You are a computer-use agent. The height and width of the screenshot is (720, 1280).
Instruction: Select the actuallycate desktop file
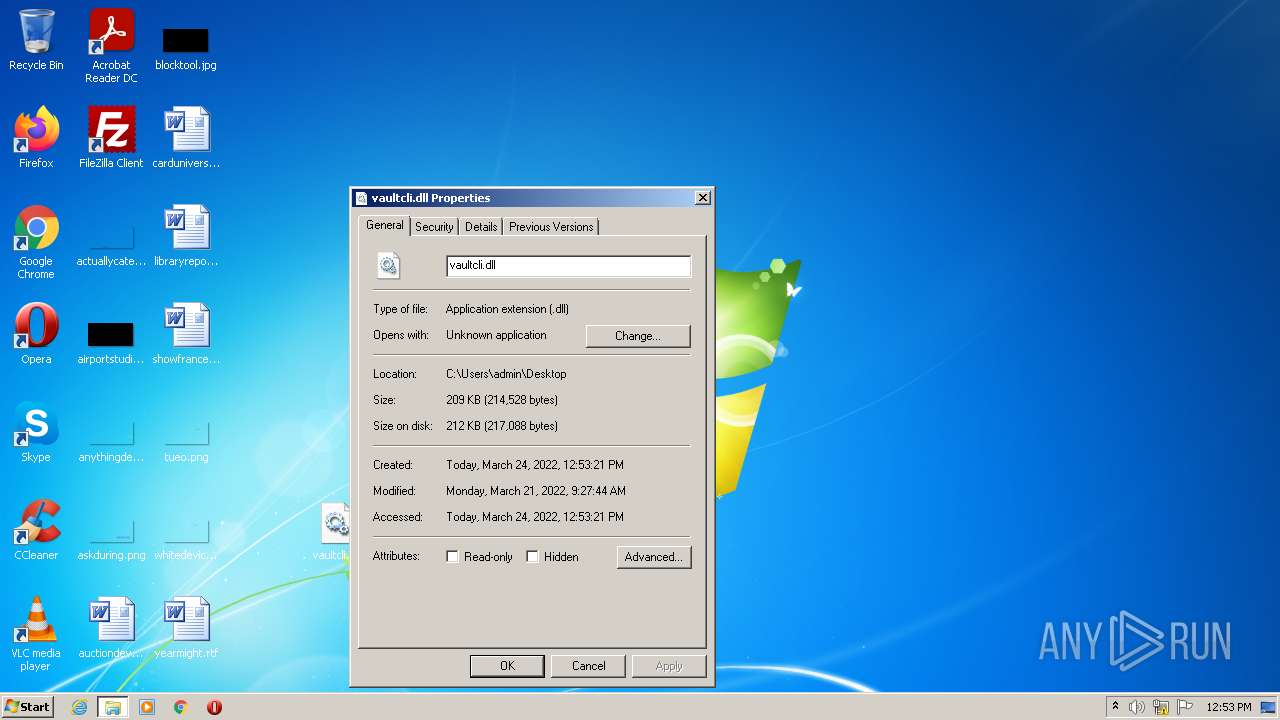pyautogui.click(x=111, y=245)
